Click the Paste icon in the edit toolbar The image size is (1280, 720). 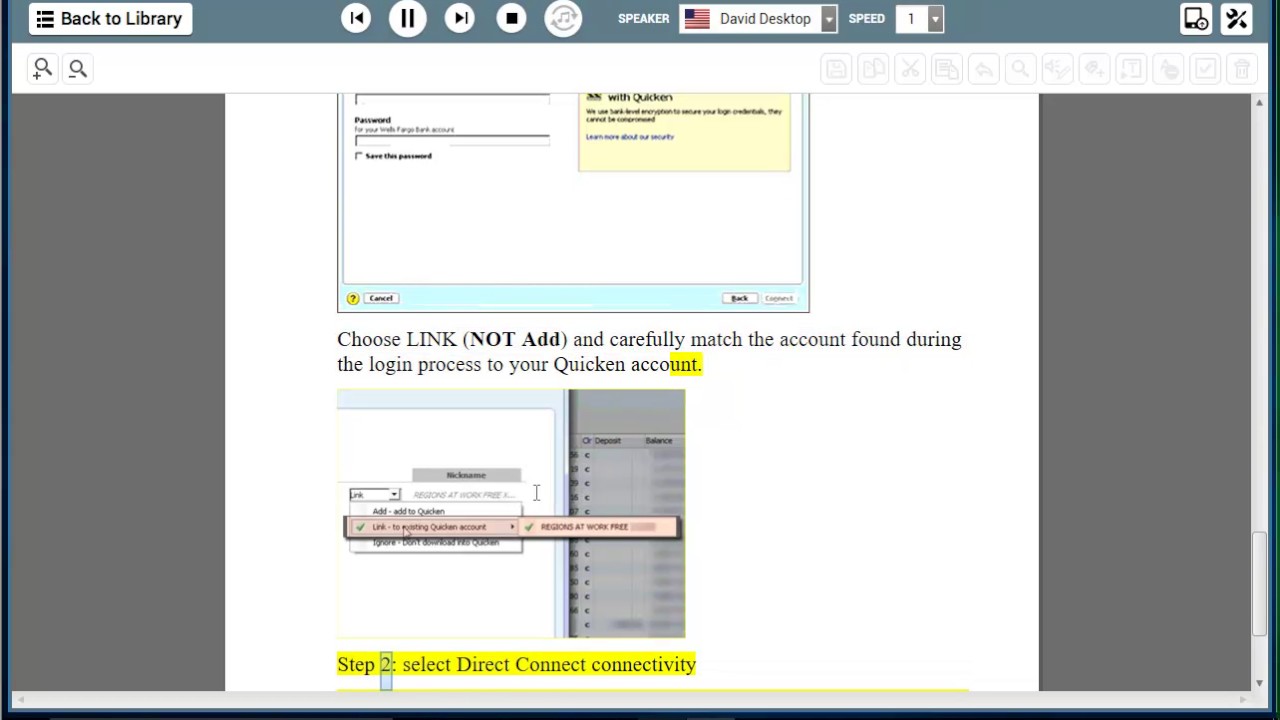[x=946, y=69]
